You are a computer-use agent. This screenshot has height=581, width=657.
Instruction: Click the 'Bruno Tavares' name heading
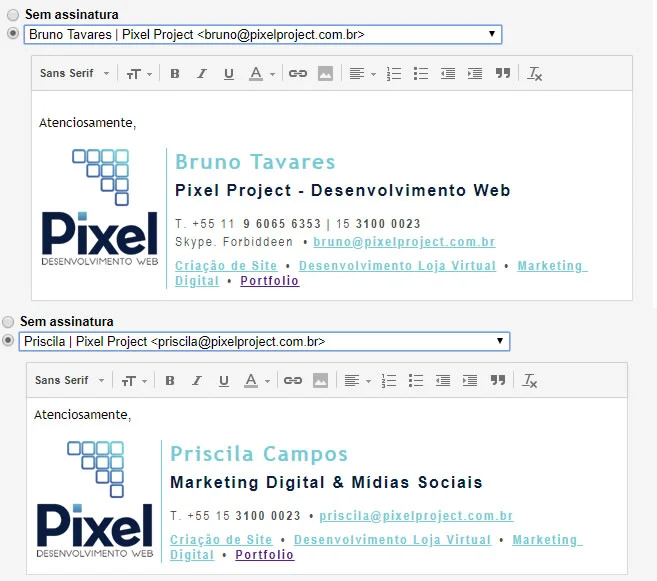coord(255,162)
